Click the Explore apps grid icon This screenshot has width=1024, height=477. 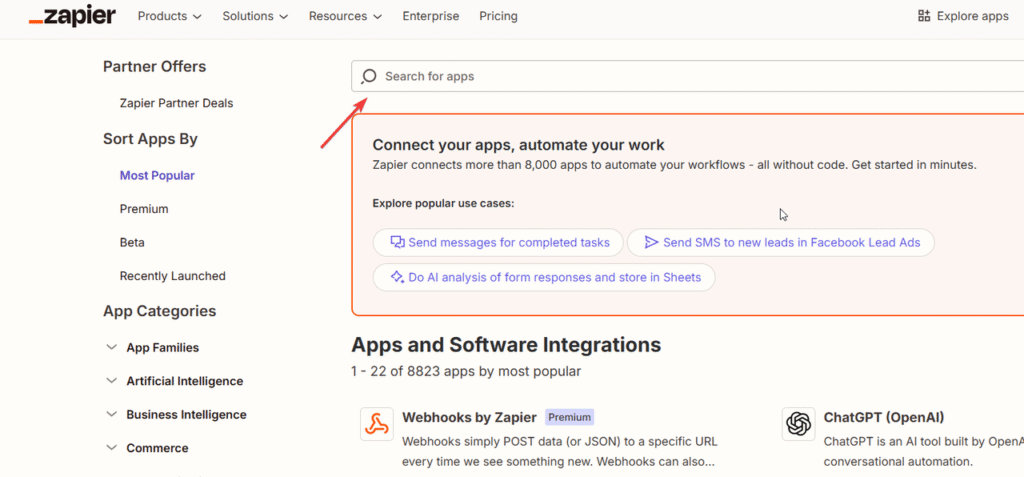click(923, 16)
